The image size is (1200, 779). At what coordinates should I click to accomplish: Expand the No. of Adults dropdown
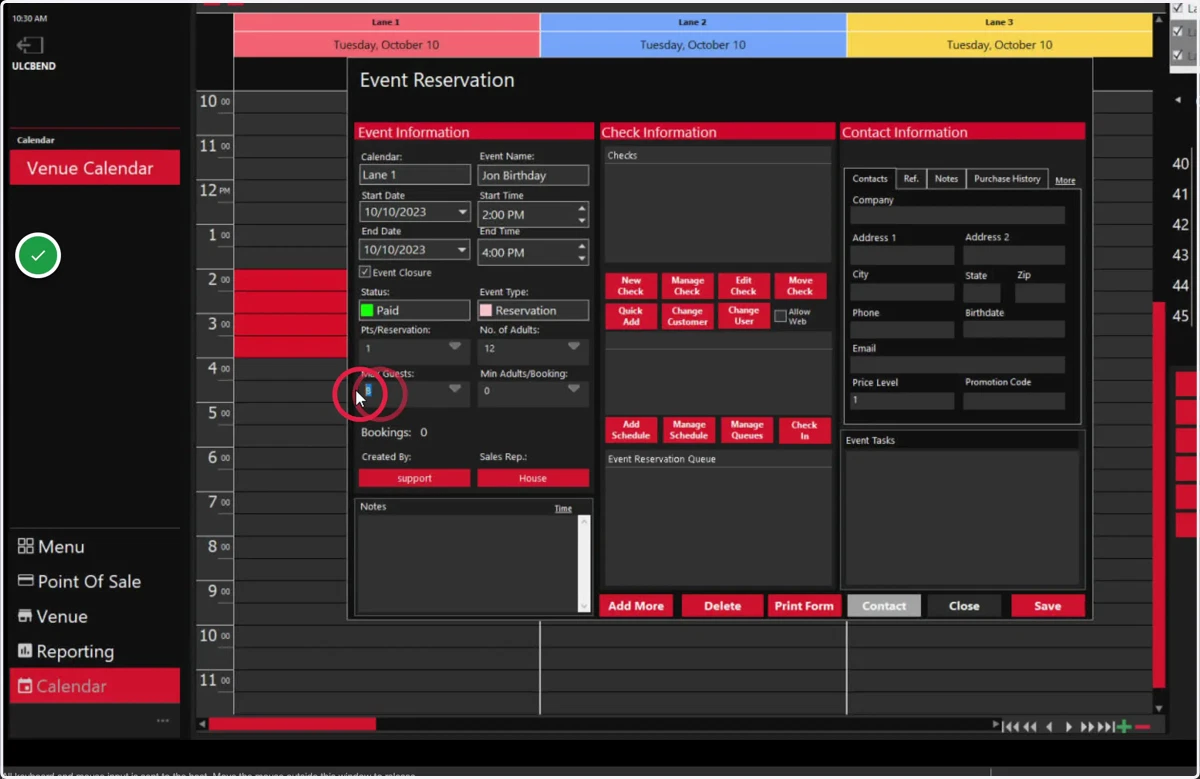click(574, 347)
